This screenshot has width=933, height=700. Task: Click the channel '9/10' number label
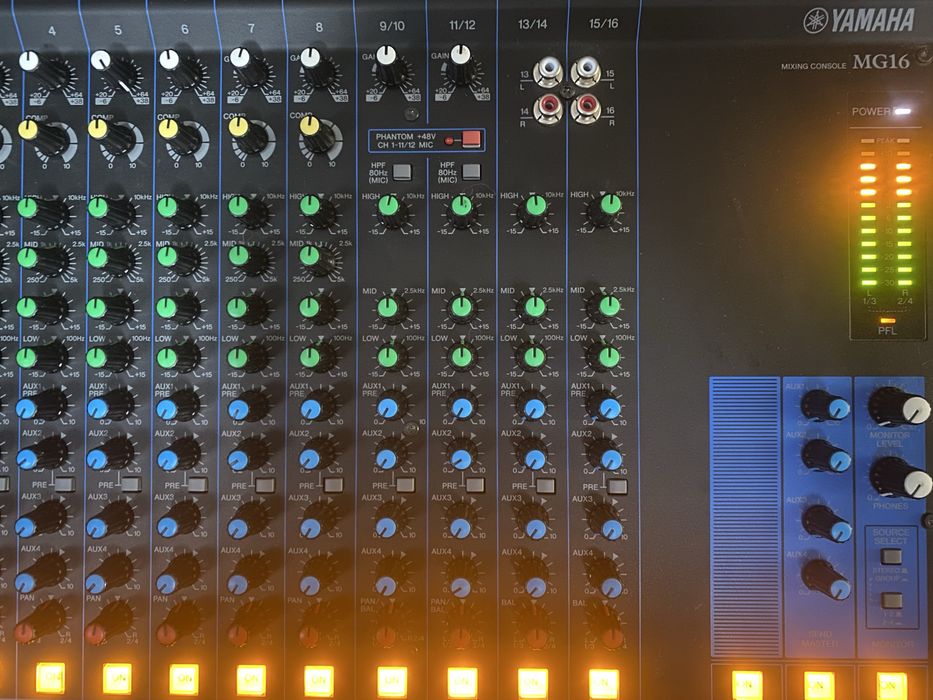coord(392,26)
